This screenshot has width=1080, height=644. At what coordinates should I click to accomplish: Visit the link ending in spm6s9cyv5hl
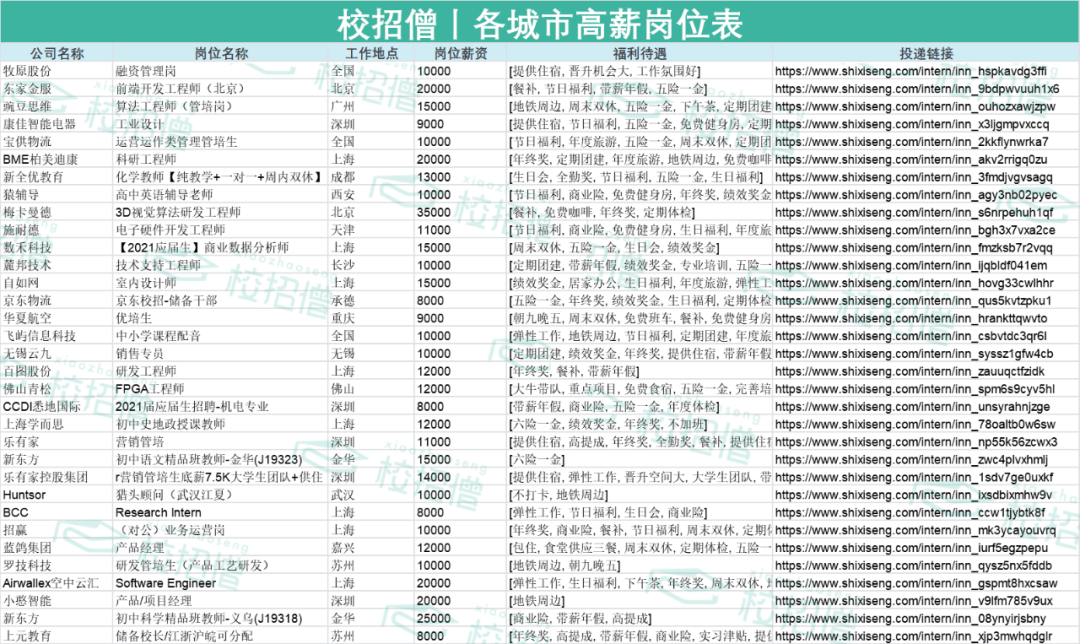915,389
